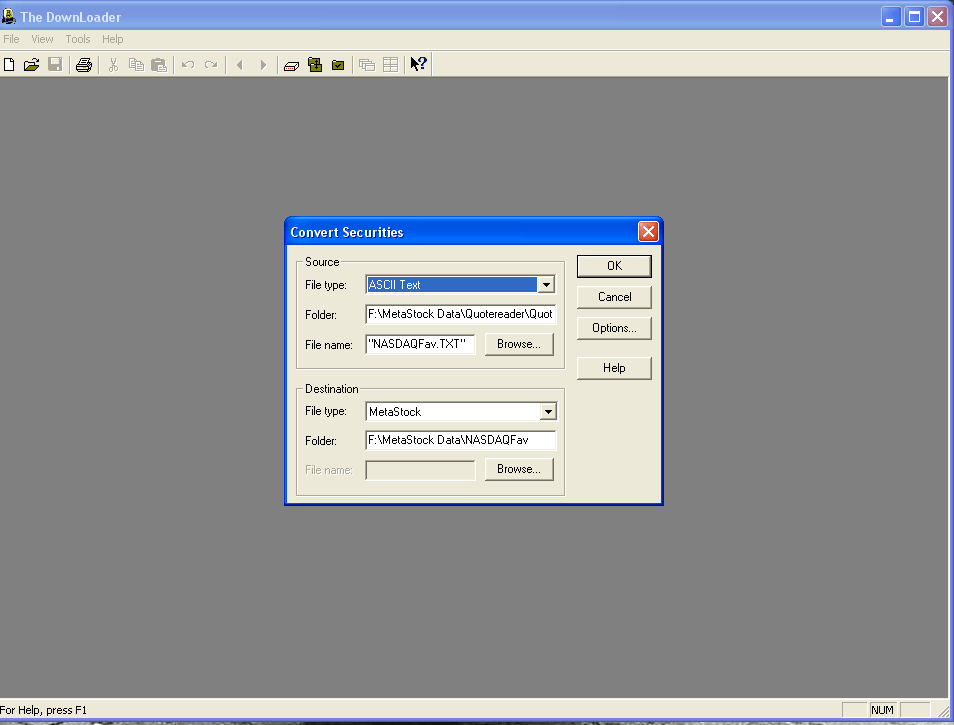Expand the Destination File type dropdown arrow
This screenshot has height=725, width=954.
pyautogui.click(x=548, y=412)
